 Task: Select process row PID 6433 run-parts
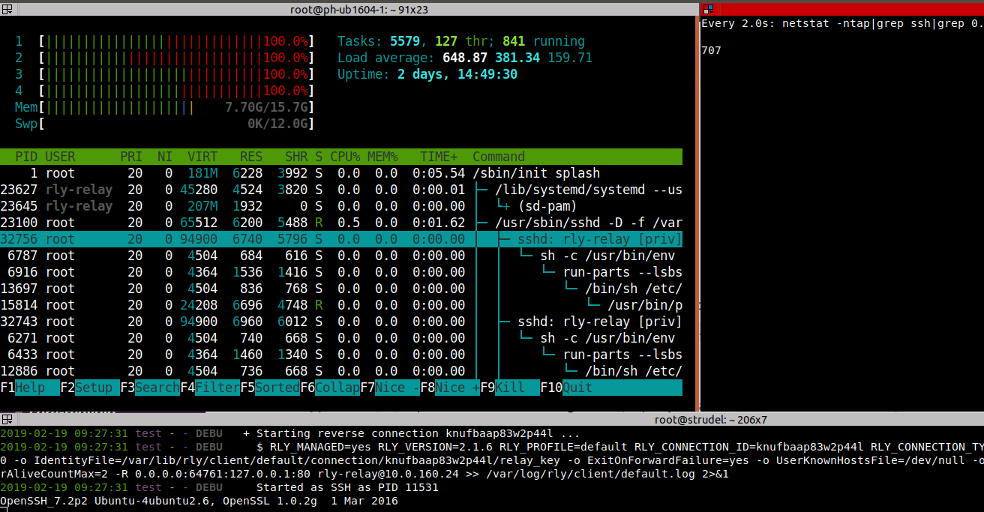pyautogui.click(x=341, y=355)
